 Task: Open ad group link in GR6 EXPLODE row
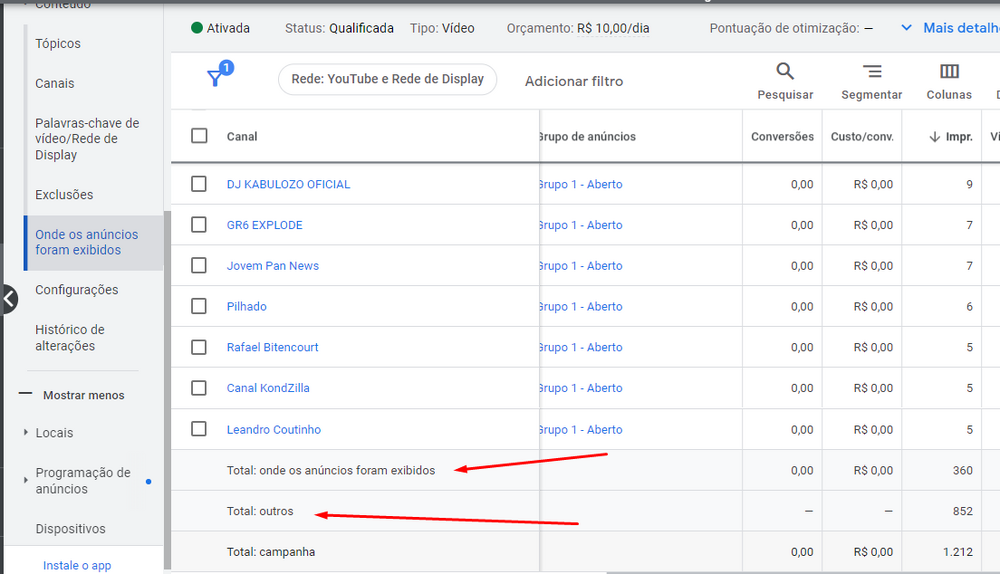click(x=581, y=225)
